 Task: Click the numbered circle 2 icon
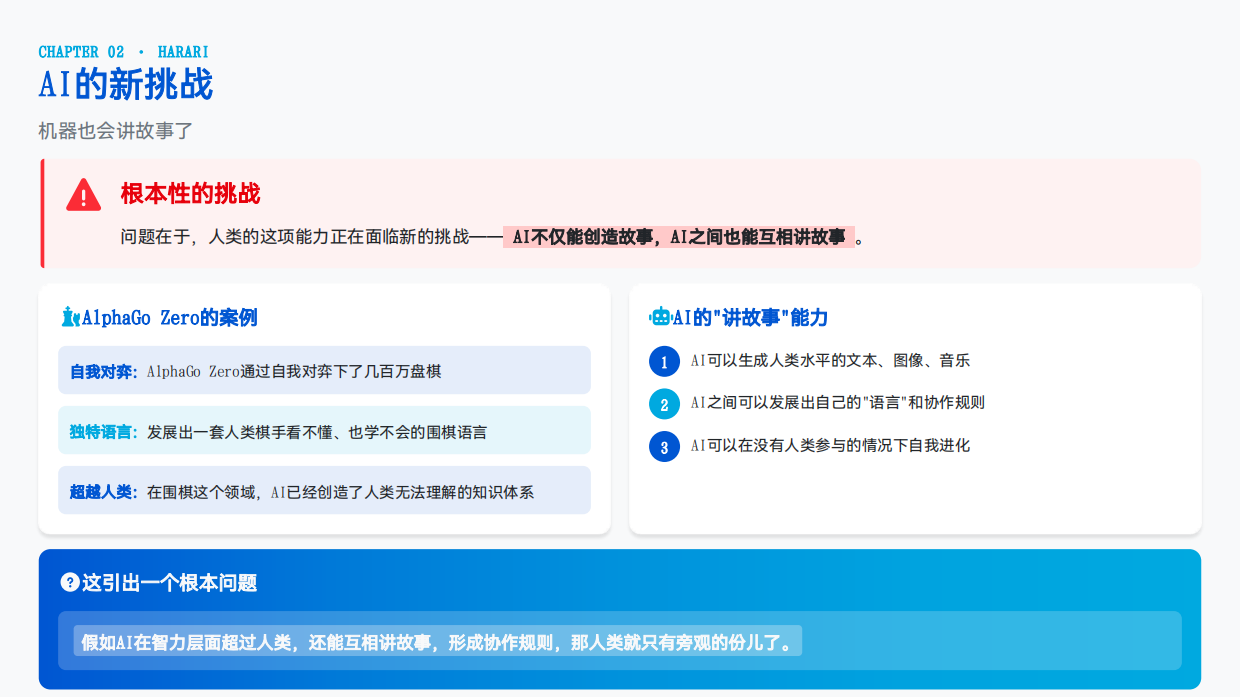(x=664, y=404)
